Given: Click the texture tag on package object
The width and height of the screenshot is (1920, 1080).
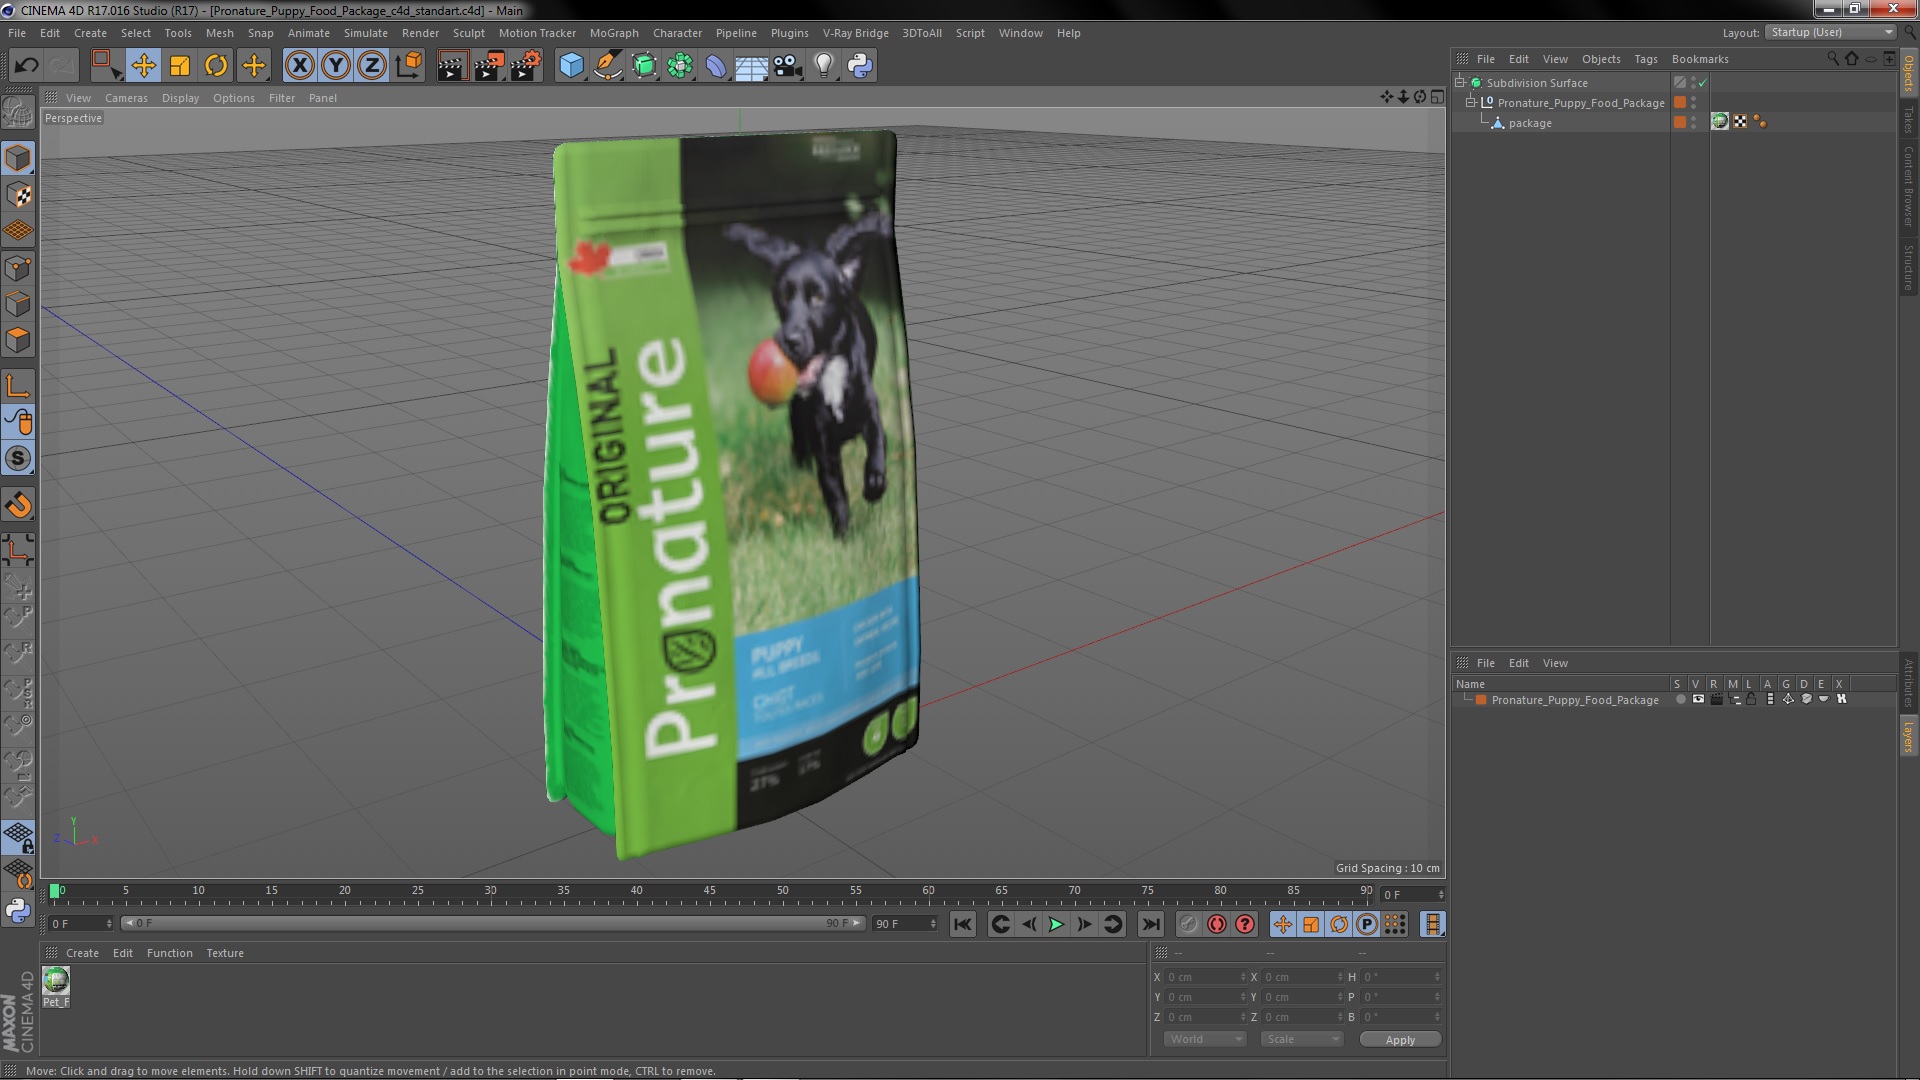Looking at the screenshot, I should (1720, 122).
